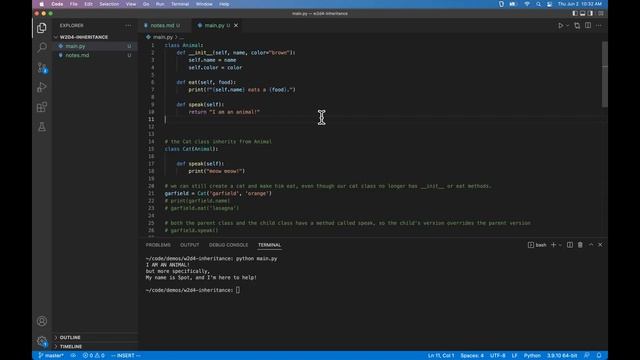Kill terminal with trash icon
Image resolution: width=640 pixels, height=360 pixels.
[x=580, y=245]
